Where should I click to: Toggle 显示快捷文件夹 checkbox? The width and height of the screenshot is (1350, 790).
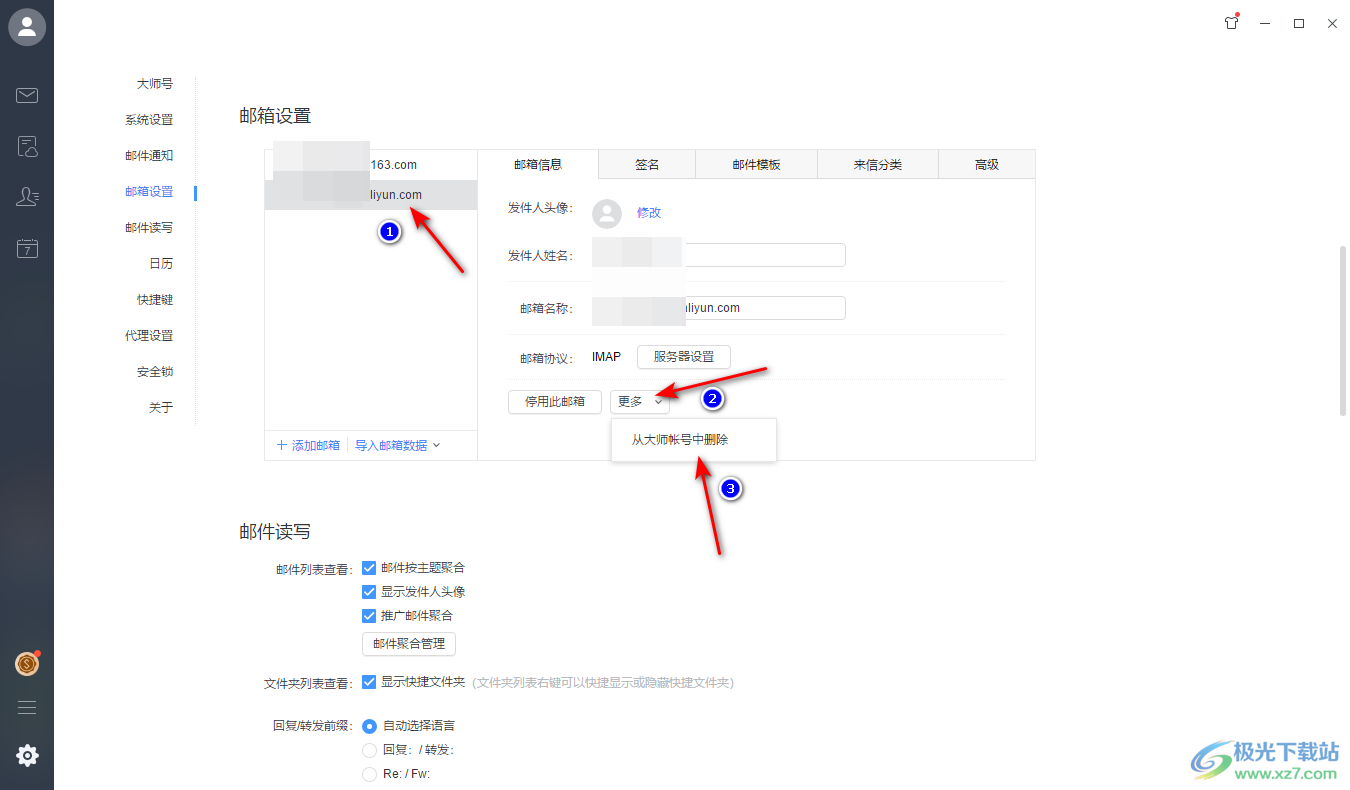tap(369, 682)
